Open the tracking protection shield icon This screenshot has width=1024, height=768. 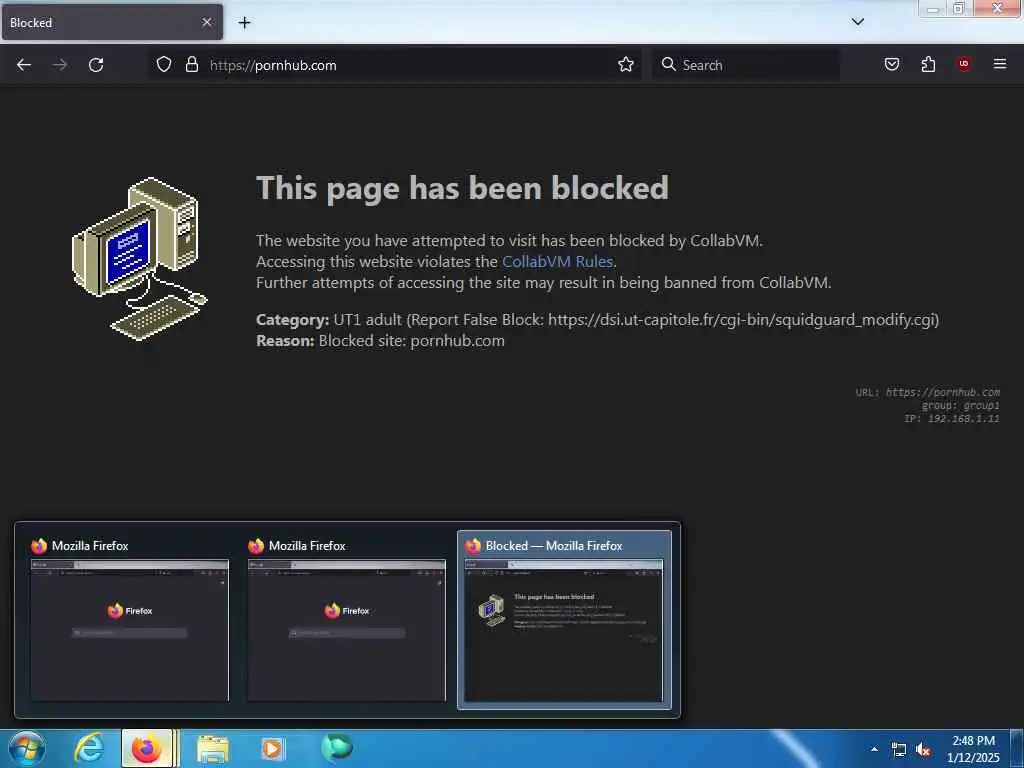(164, 64)
